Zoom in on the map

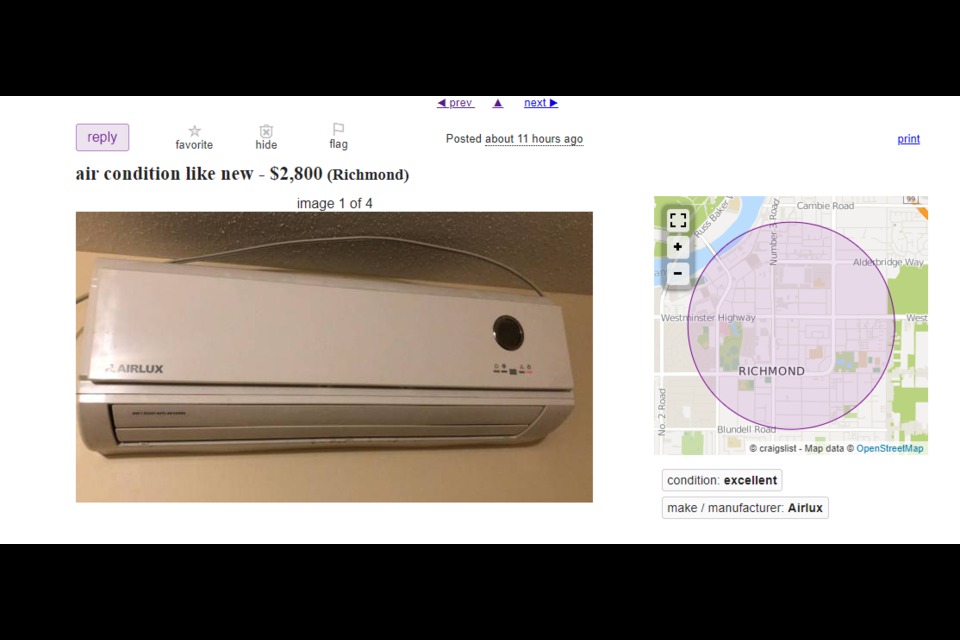(x=678, y=247)
